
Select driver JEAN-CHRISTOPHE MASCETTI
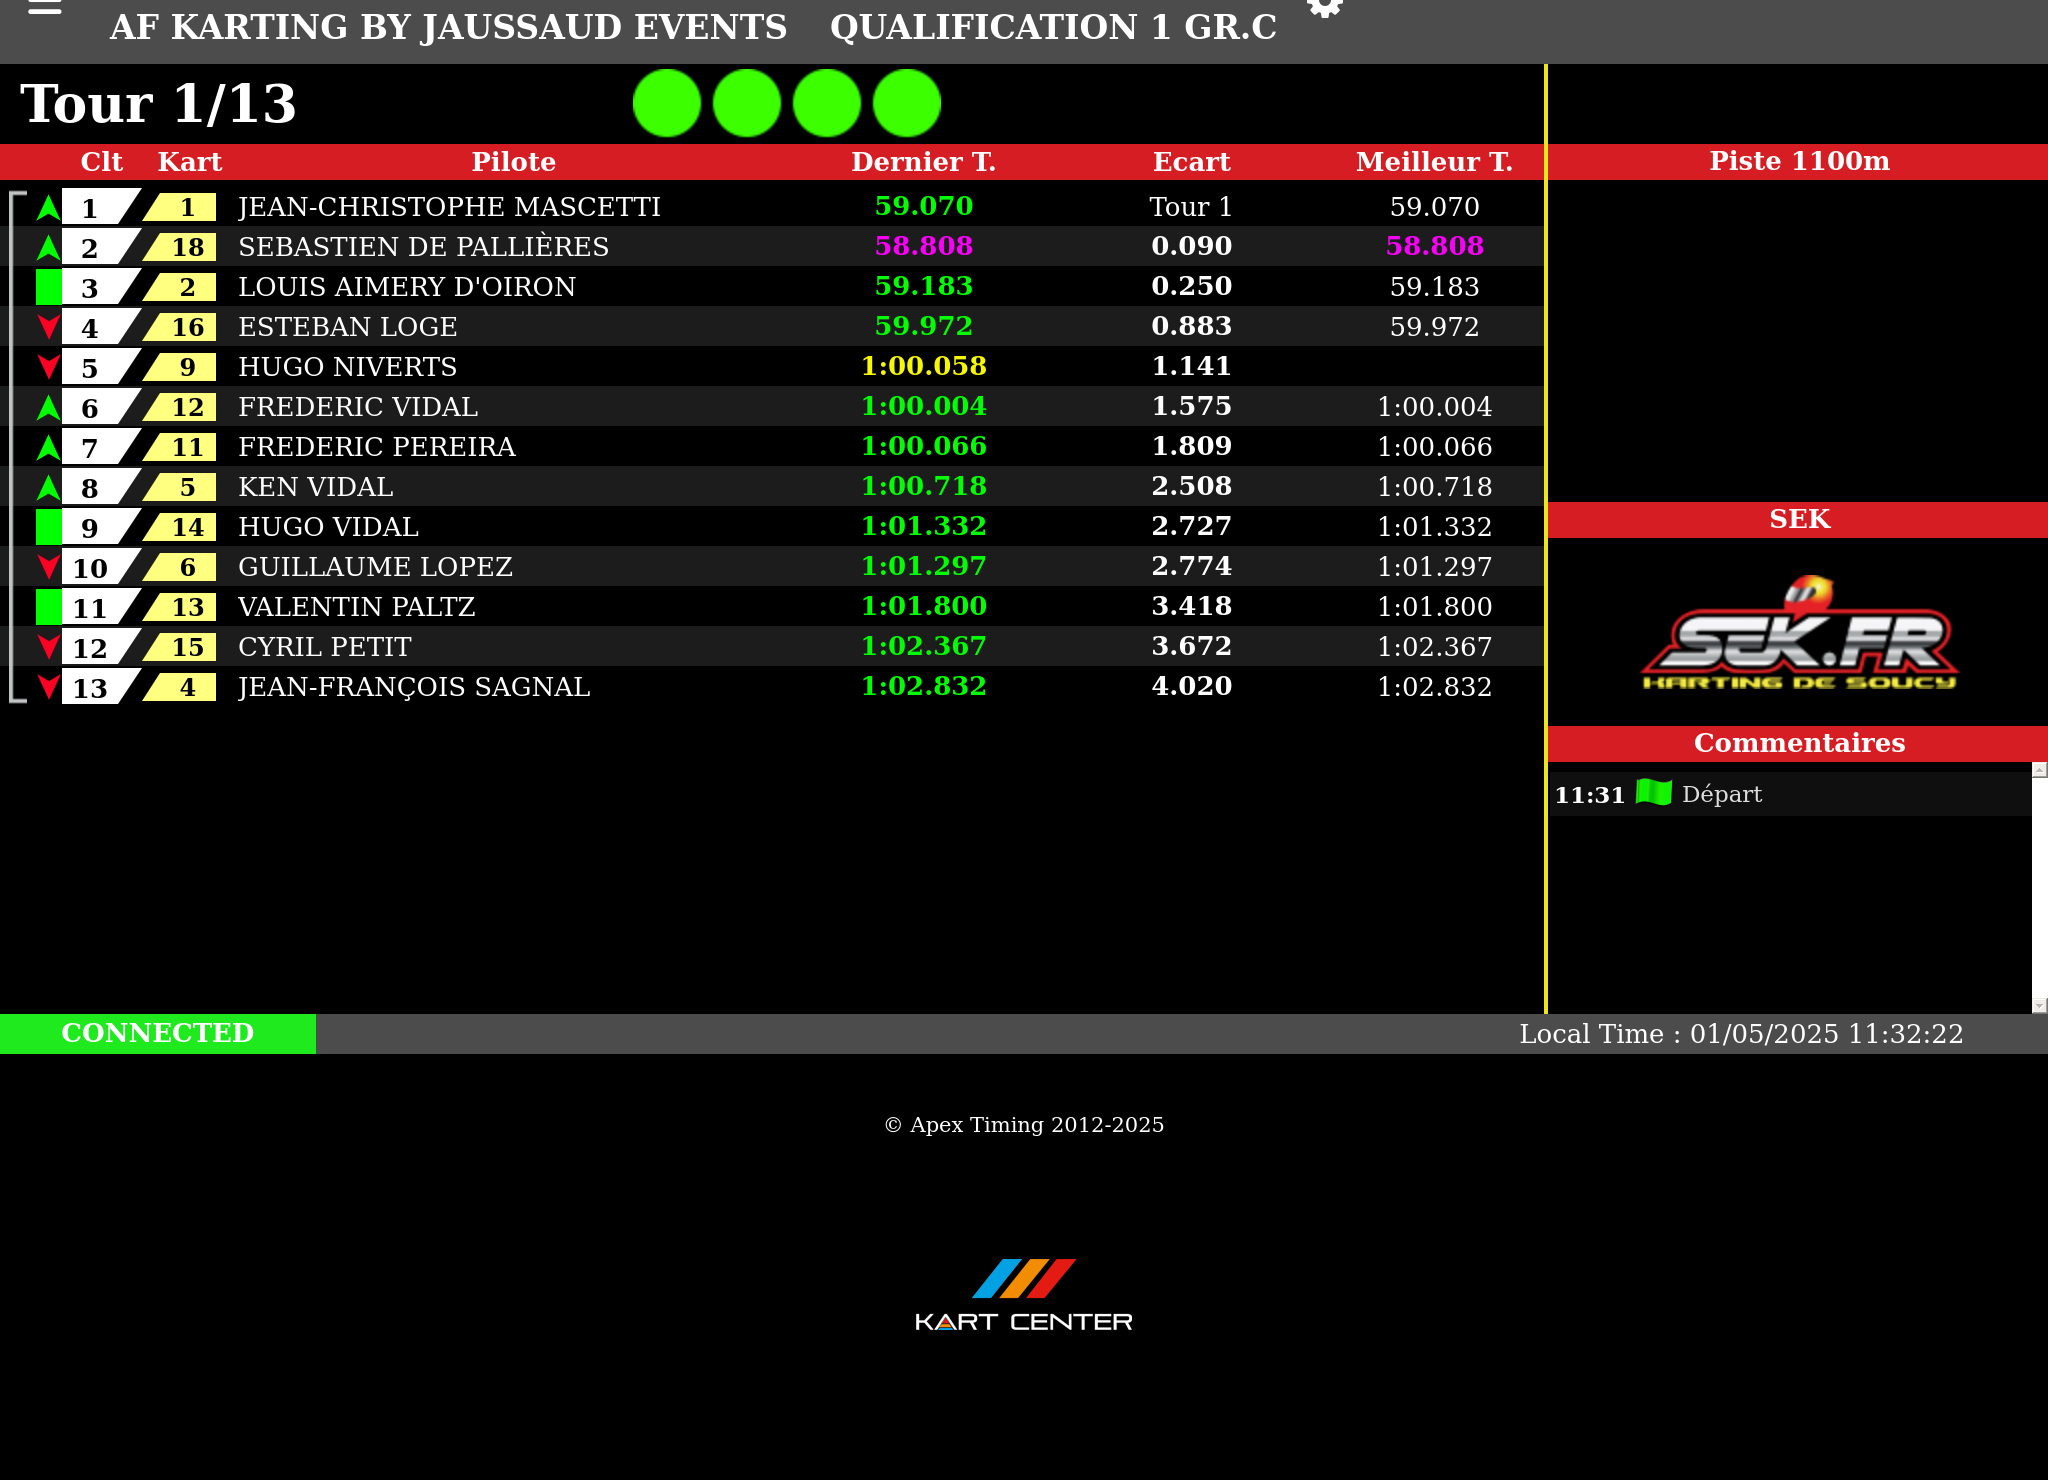point(449,207)
